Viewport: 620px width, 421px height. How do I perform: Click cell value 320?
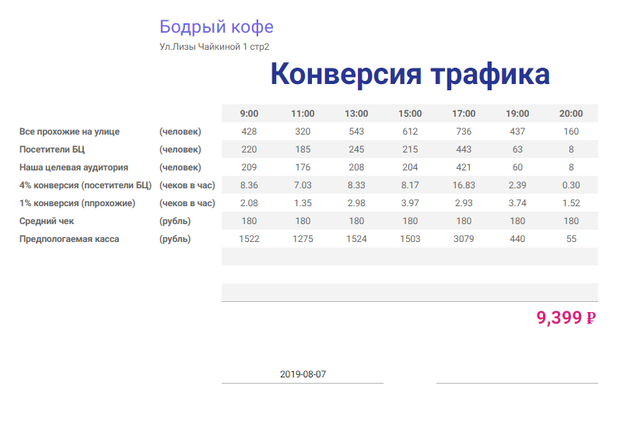coord(303,132)
